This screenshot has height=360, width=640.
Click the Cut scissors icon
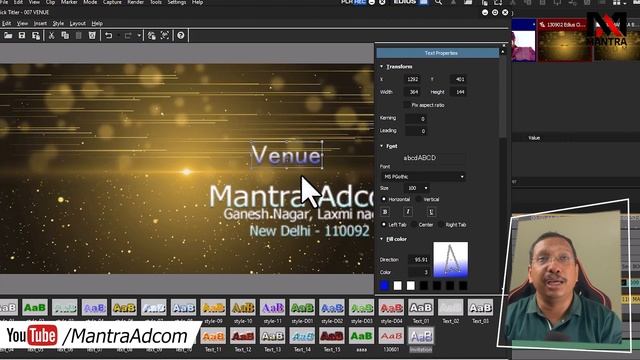51,36
